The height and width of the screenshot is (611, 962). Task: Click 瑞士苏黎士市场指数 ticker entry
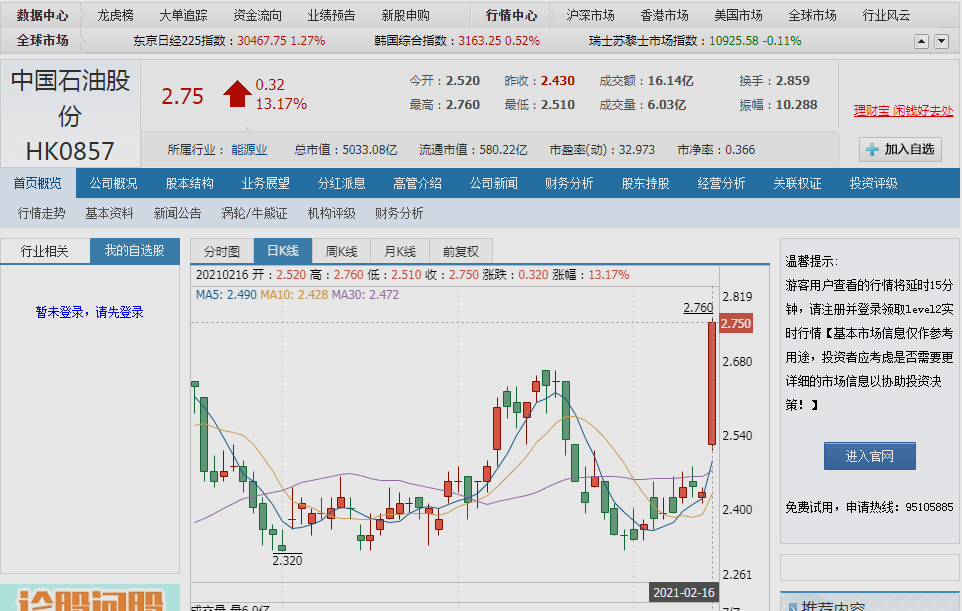pyautogui.click(x=695, y=41)
